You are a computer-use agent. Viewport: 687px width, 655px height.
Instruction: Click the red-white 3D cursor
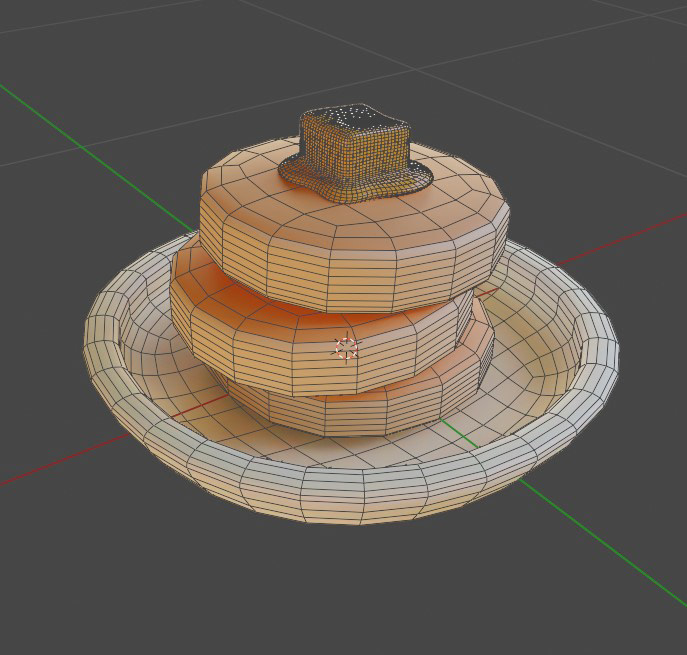point(347,348)
